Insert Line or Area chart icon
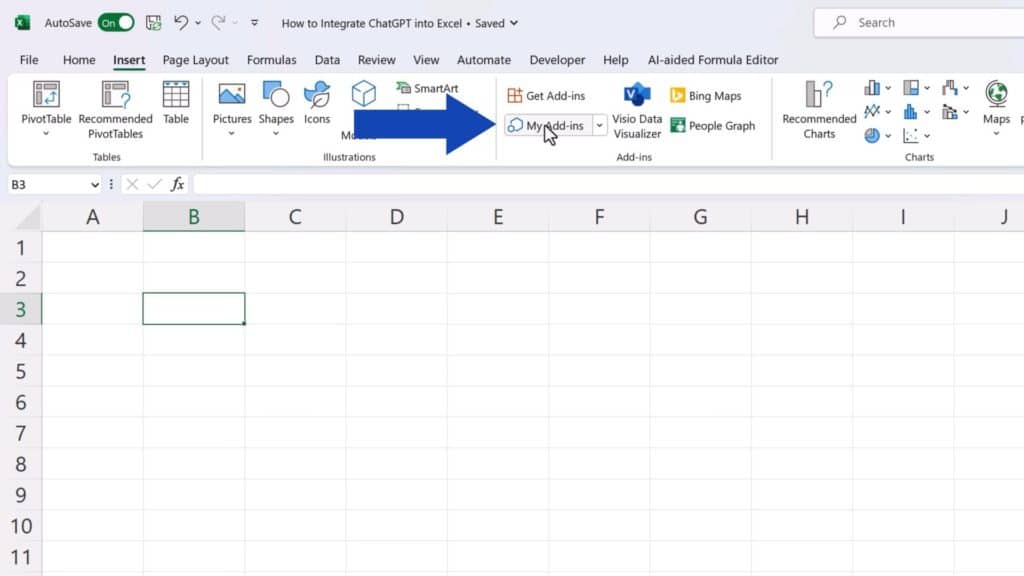The width and height of the screenshot is (1024, 576). pos(872,112)
